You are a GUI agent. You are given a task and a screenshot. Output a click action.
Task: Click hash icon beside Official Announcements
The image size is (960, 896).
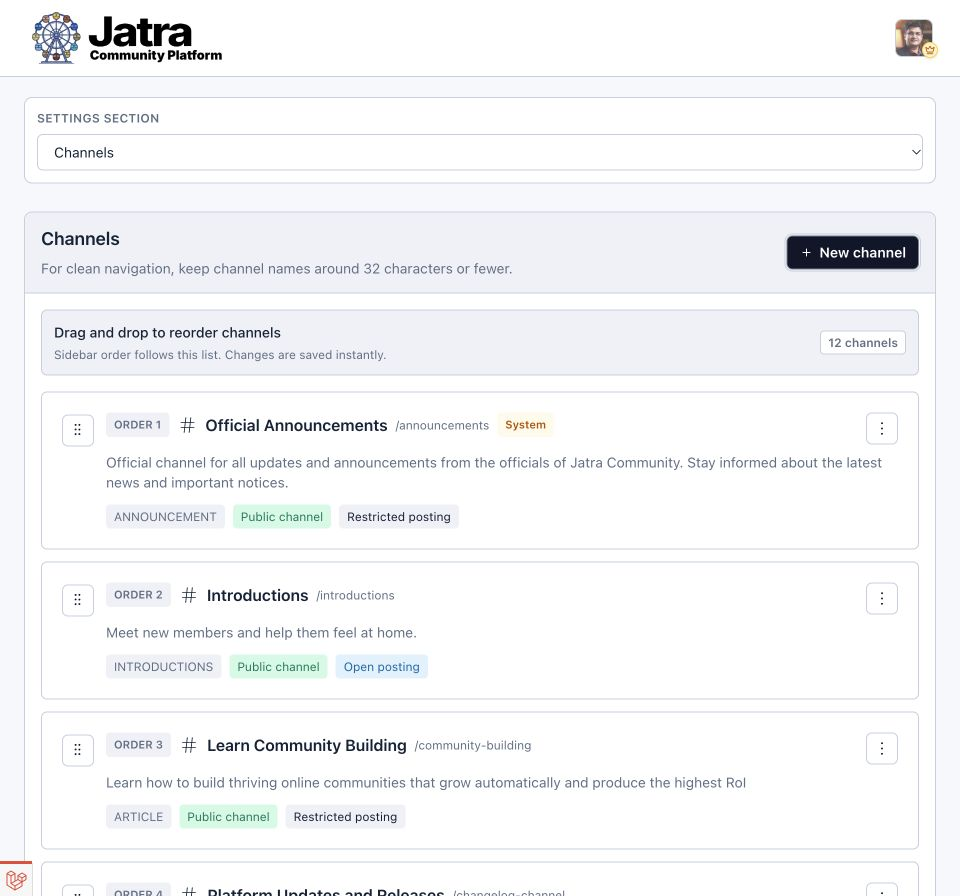(x=187, y=425)
